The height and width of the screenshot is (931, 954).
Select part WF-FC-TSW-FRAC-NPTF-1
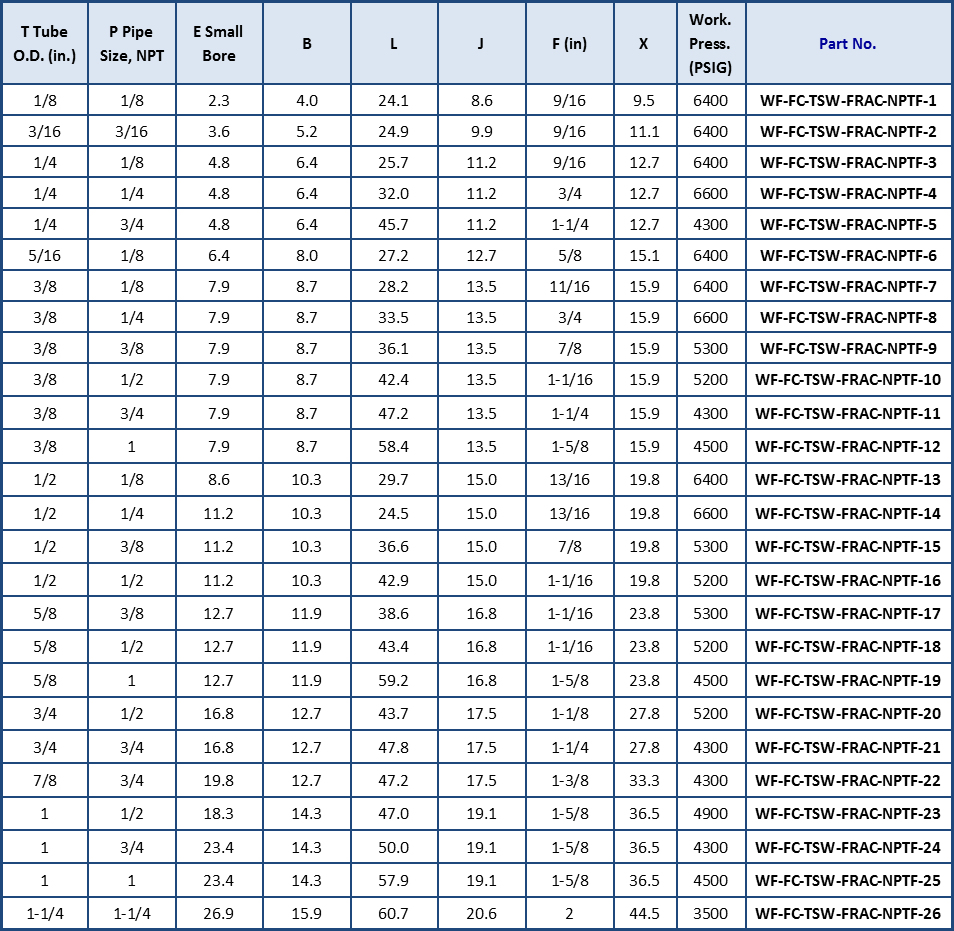pos(848,100)
